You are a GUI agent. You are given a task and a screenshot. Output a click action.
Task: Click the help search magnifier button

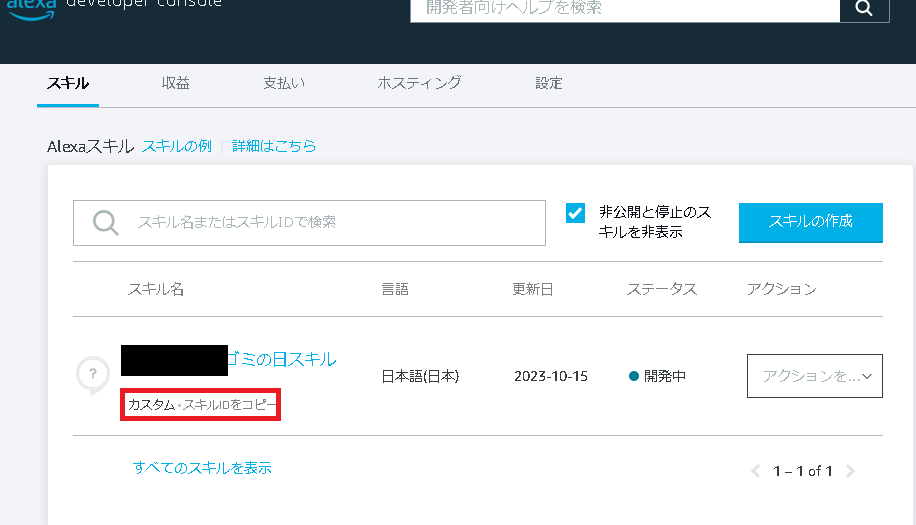pyautogui.click(x=864, y=9)
